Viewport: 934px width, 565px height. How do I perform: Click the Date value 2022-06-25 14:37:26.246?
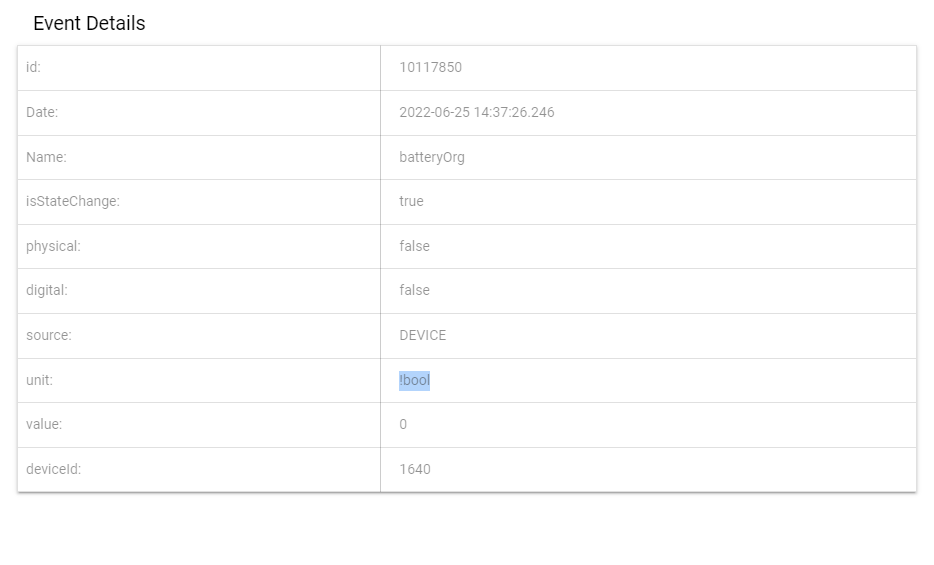[477, 113]
